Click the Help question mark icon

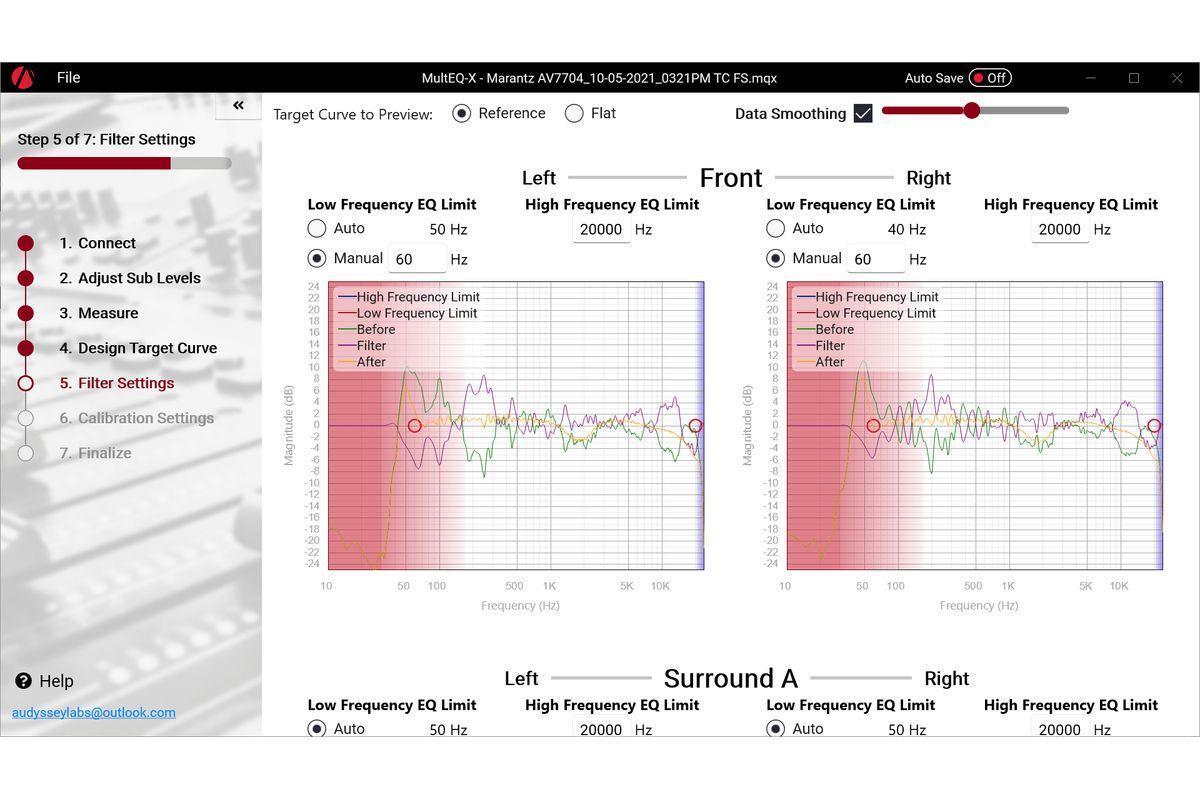pos(24,681)
